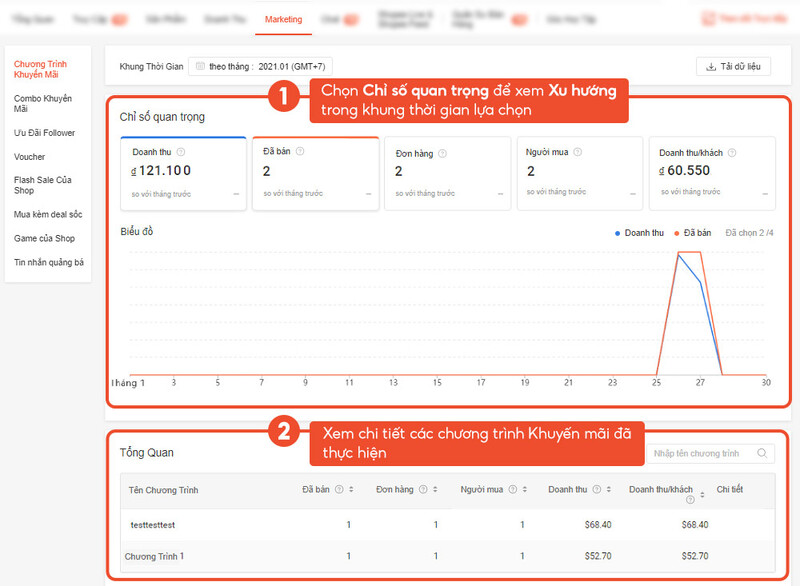Click the Nhập tên chương trình search input
Screen dimensions: 800x586
point(700,453)
